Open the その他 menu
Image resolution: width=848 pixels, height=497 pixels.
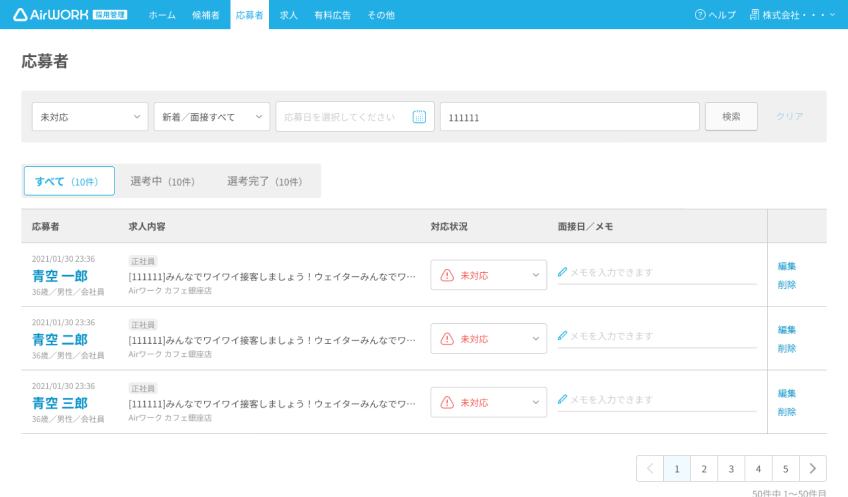[381, 15]
